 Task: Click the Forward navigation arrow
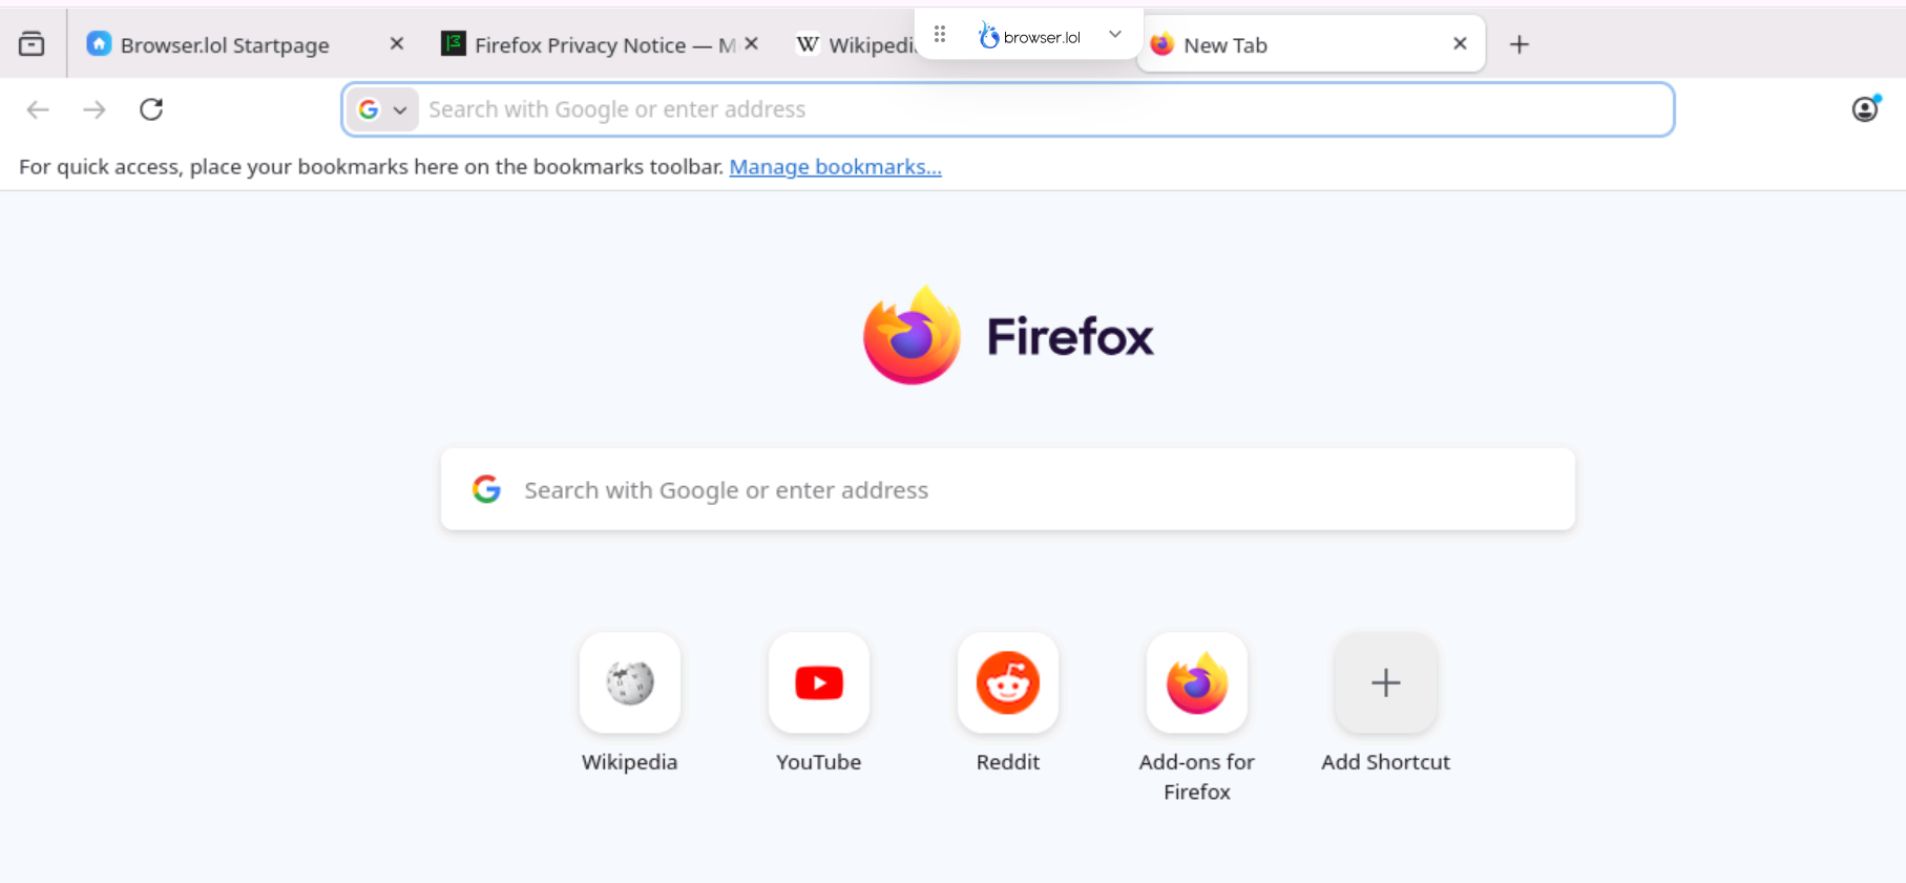click(x=95, y=109)
